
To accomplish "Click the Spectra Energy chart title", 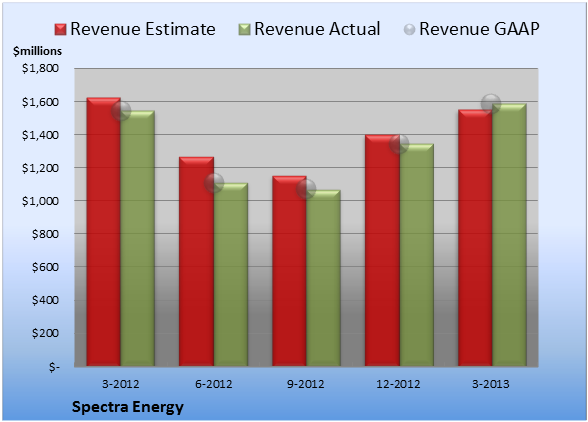I will click(128, 407).
